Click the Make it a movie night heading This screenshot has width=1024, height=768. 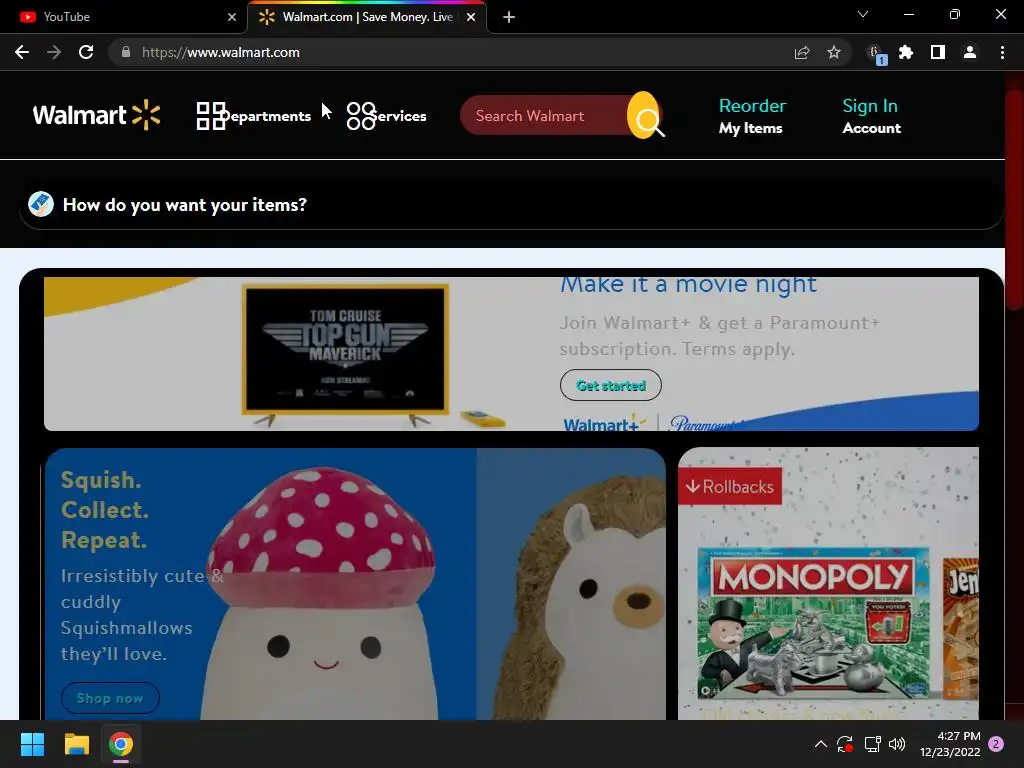[688, 285]
